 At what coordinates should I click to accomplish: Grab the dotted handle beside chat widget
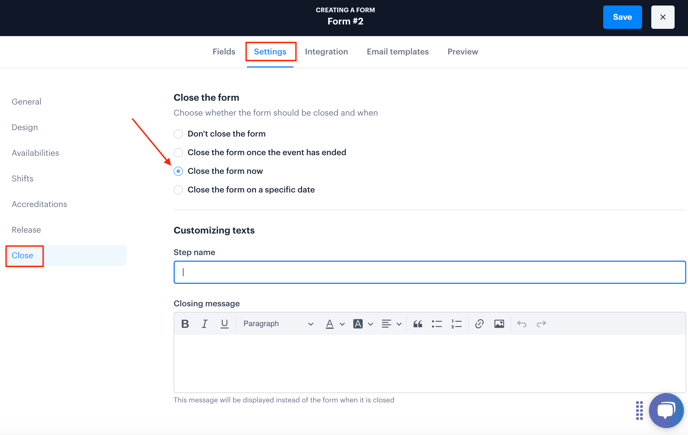tap(639, 410)
